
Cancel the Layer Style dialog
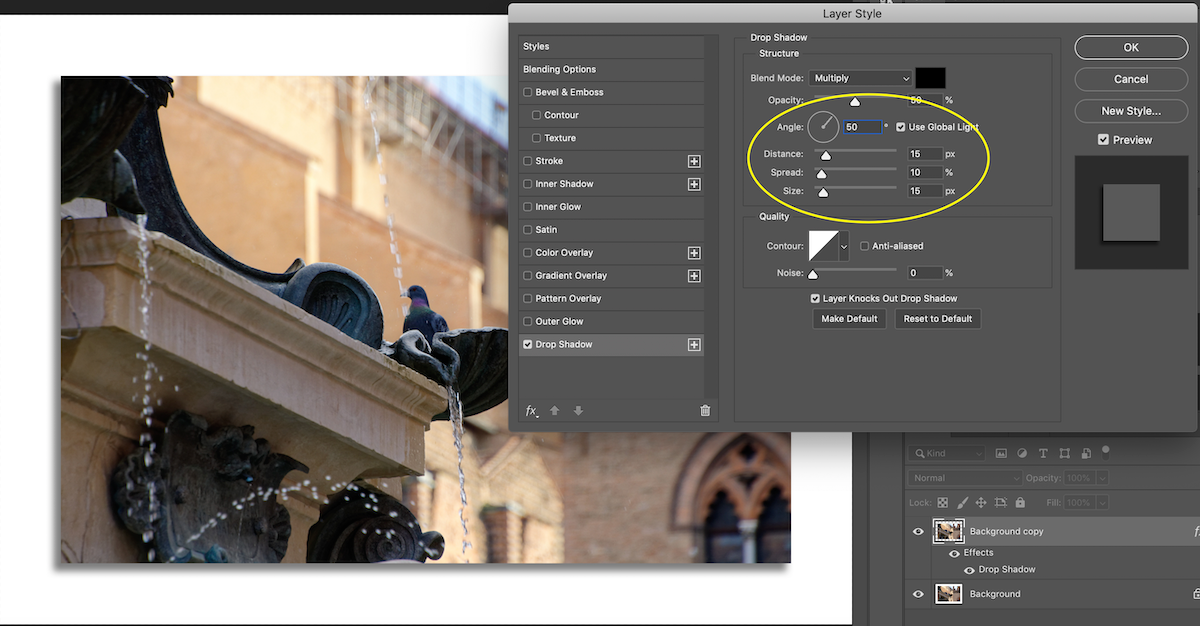[x=1131, y=79]
